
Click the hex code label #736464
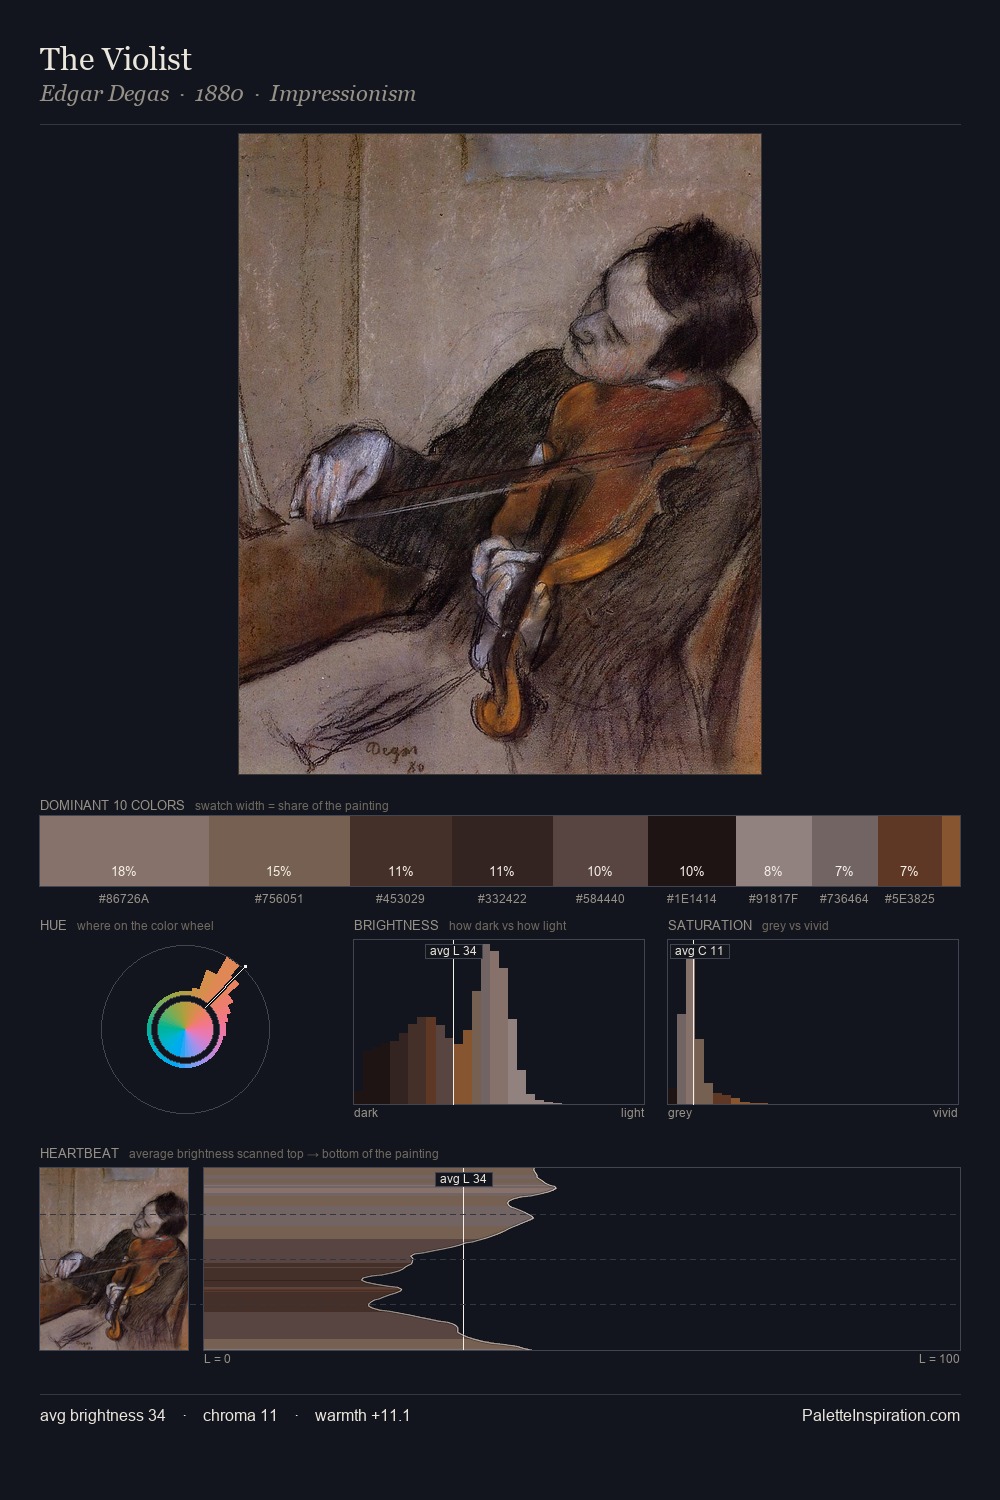click(844, 899)
